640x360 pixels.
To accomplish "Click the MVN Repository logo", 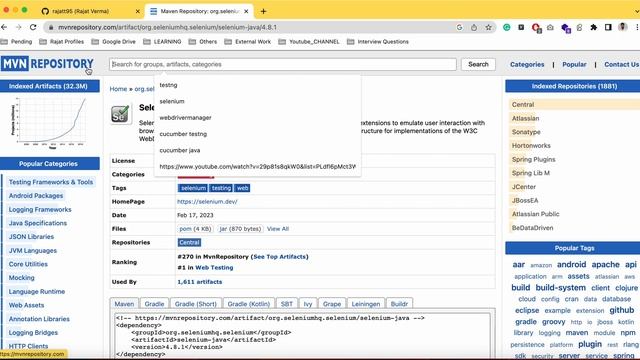I will coord(47,64).
